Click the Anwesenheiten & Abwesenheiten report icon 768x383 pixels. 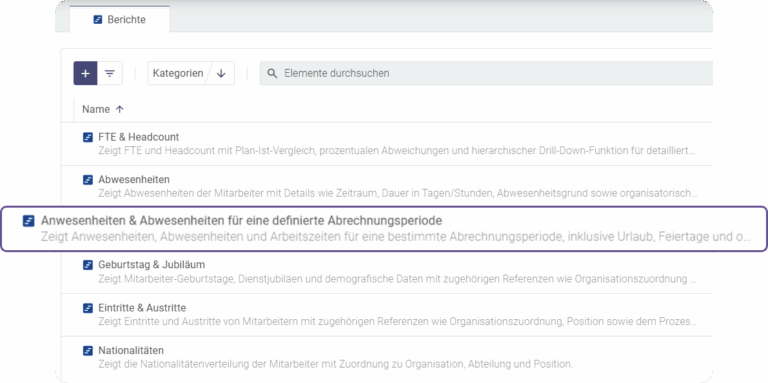(x=28, y=221)
